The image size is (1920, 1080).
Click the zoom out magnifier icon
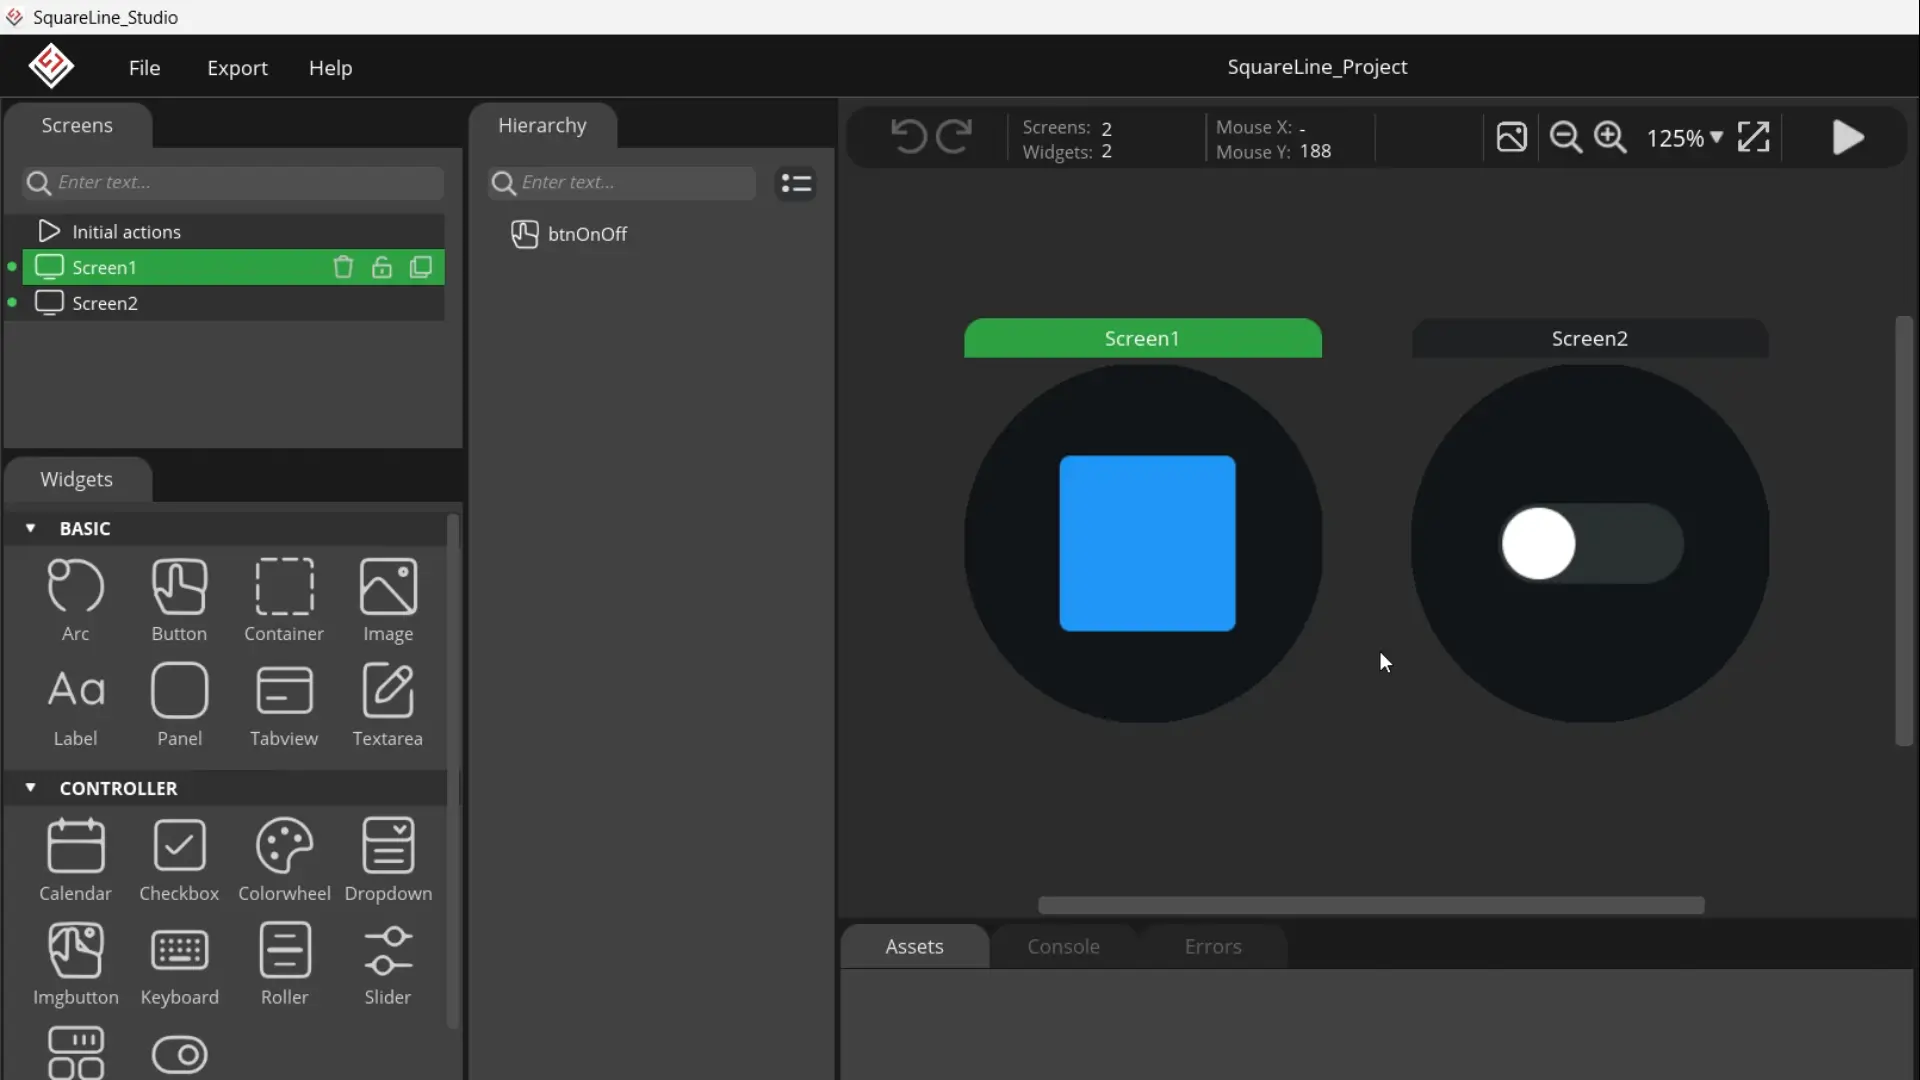point(1565,137)
